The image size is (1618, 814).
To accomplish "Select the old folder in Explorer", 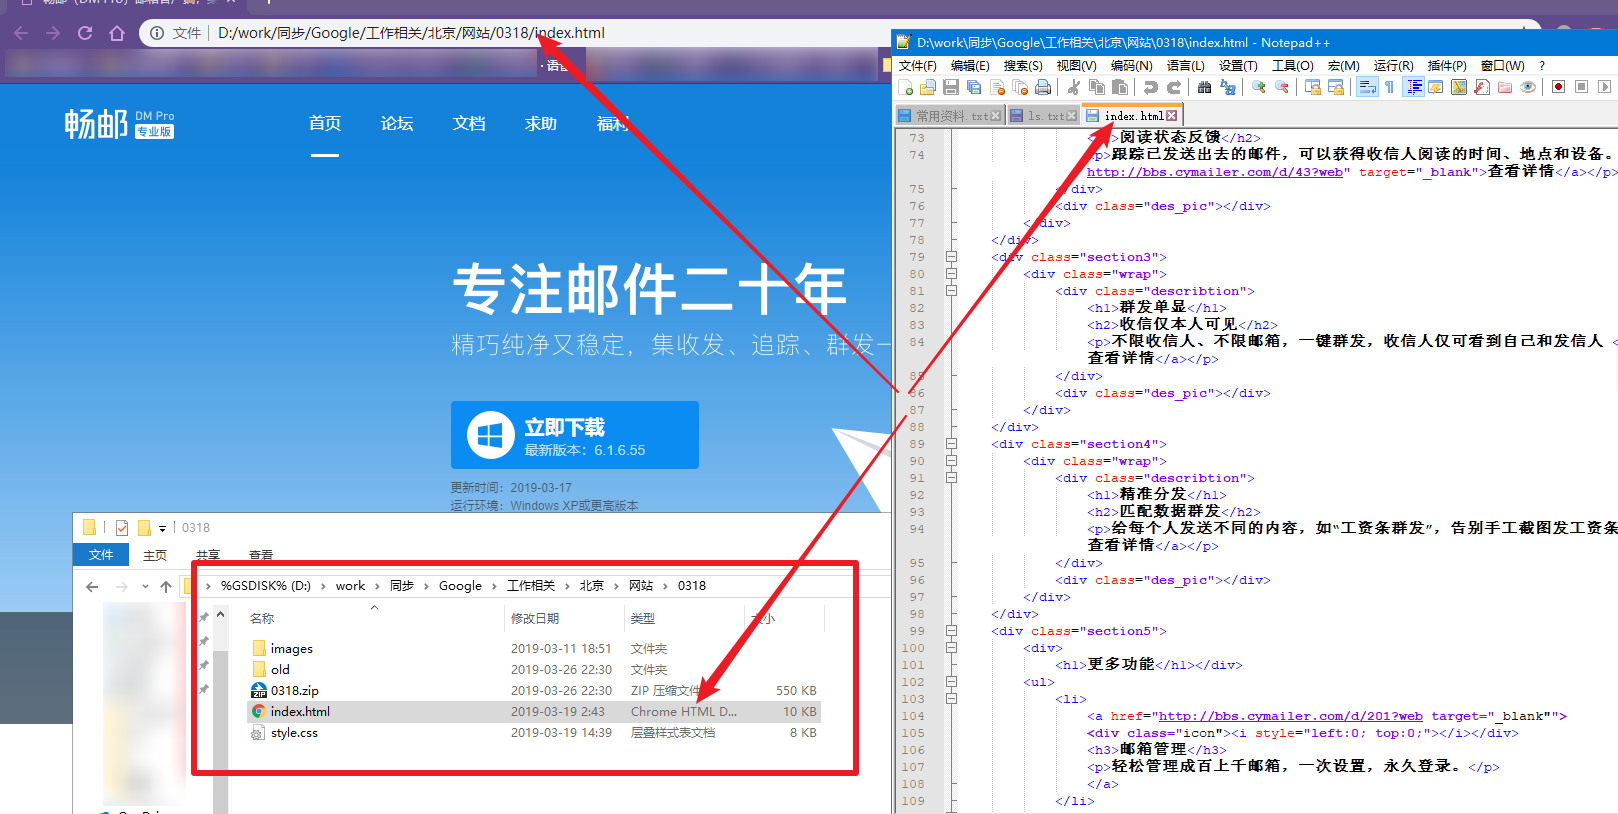I will [x=280, y=670].
